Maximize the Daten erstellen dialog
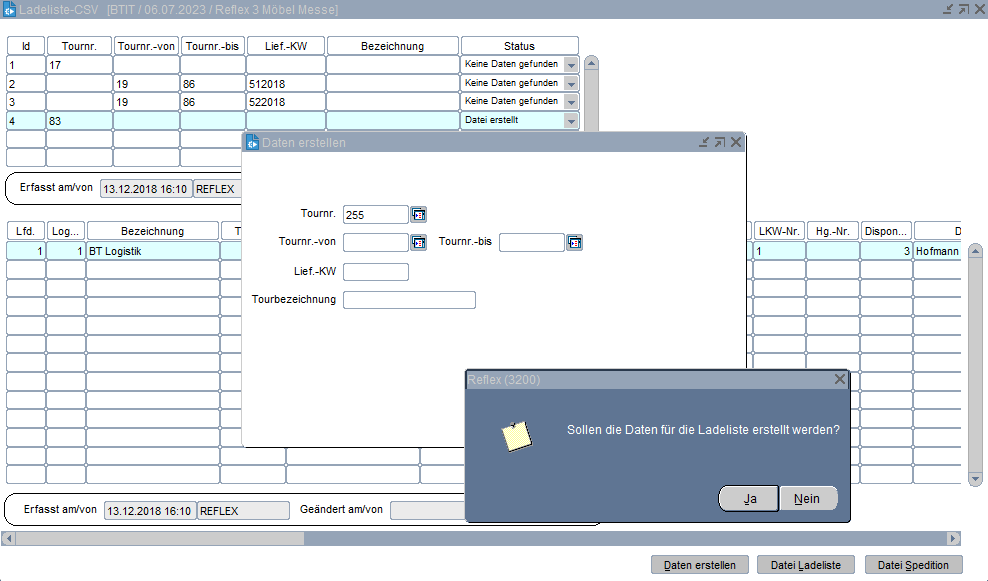Viewport: 988px width, 581px height. tap(720, 143)
